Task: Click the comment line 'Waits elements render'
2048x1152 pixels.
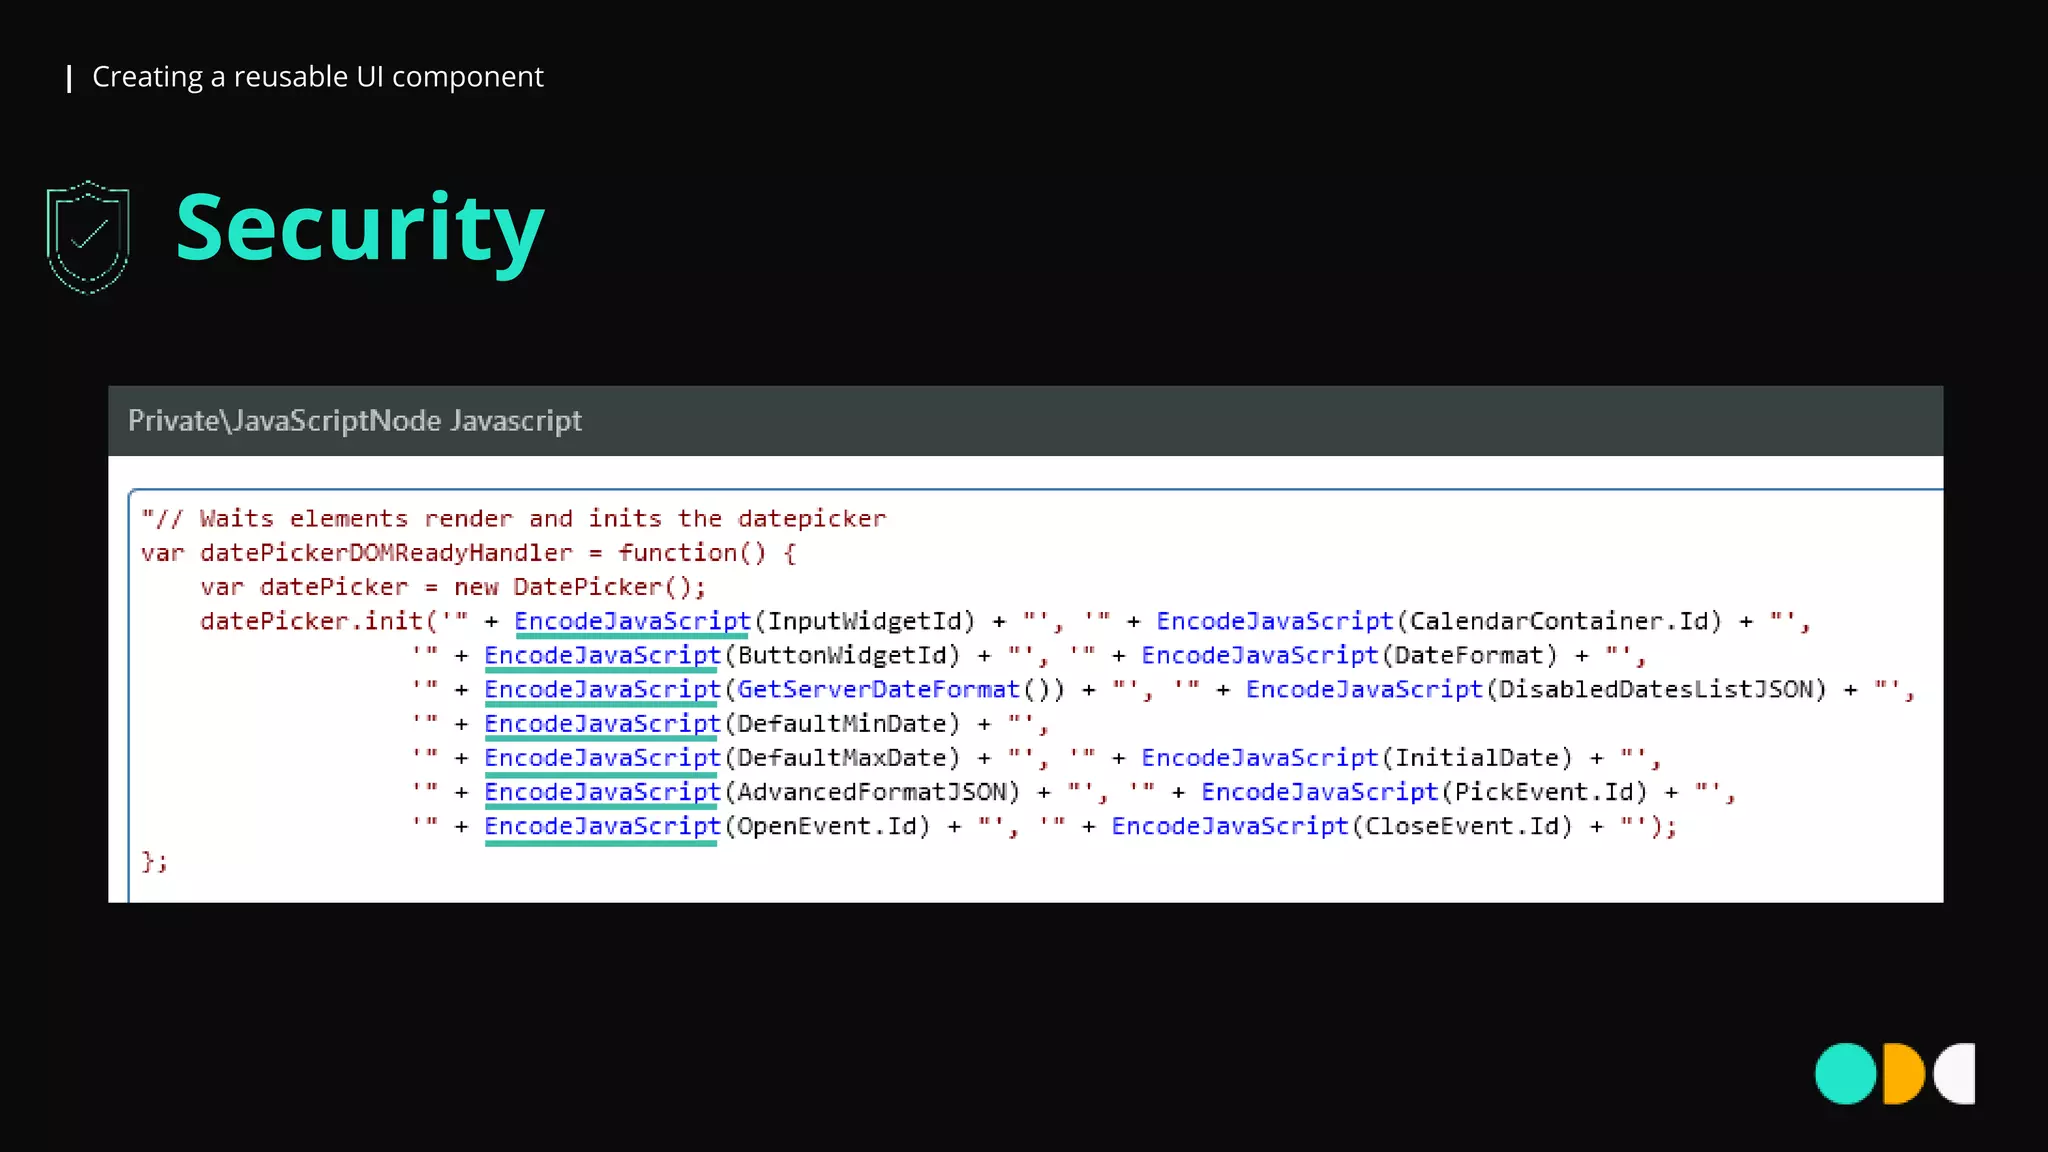Action: pos(513,518)
